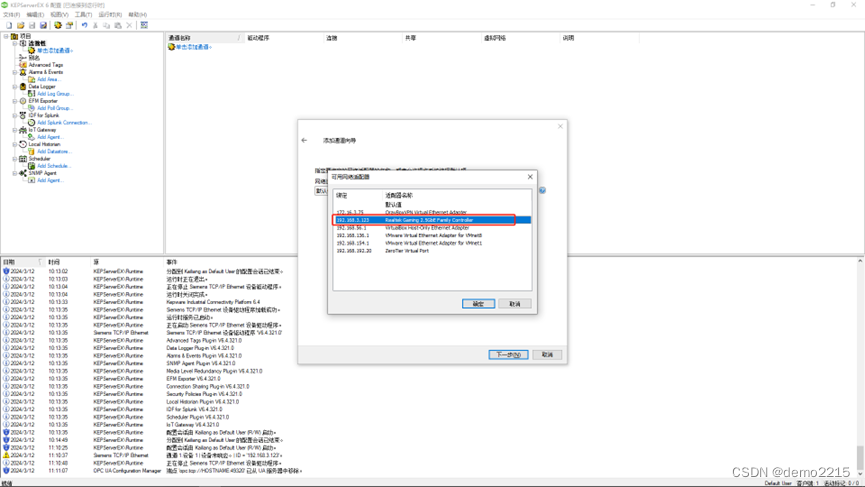Select the ZeroTier Virtual Port adapter row
The width and height of the screenshot is (865, 487).
pyautogui.click(x=432, y=251)
